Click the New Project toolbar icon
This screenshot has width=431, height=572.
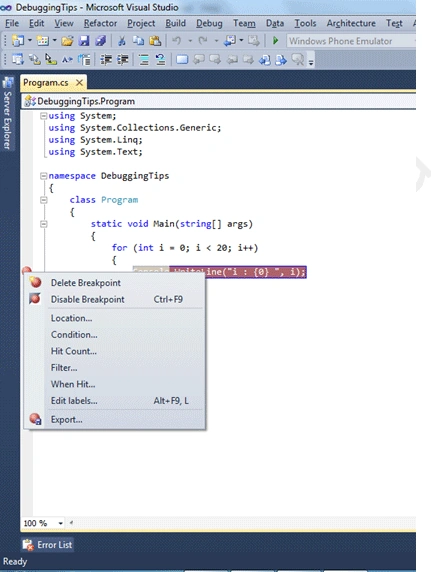(17, 41)
